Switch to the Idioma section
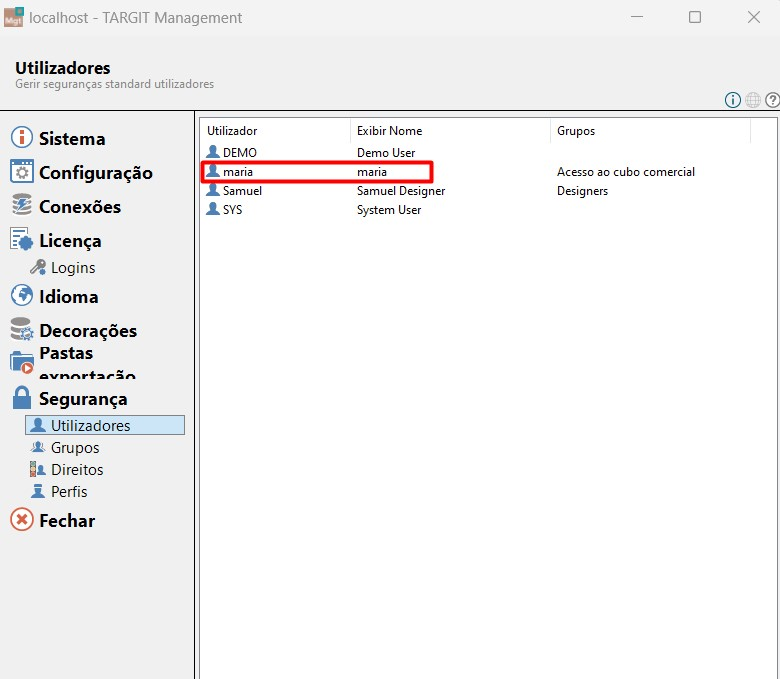Image resolution: width=780 pixels, height=679 pixels. click(x=69, y=296)
